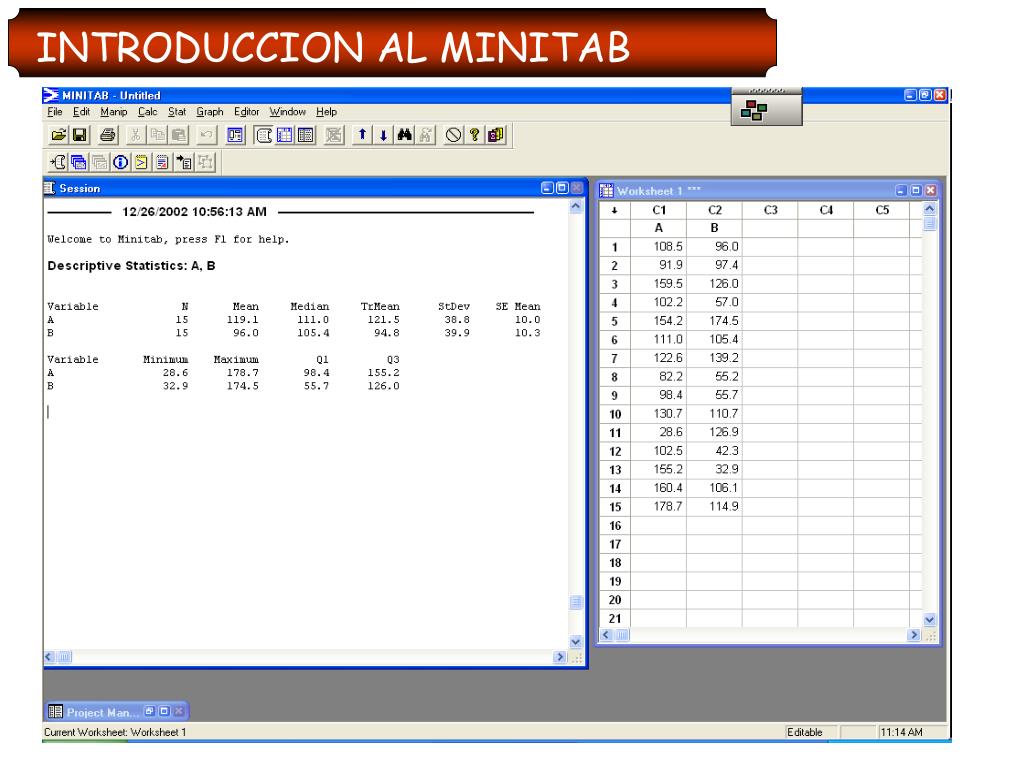Maximize the Session window
The height and width of the screenshot is (768, 1024).
pos(562,188)
